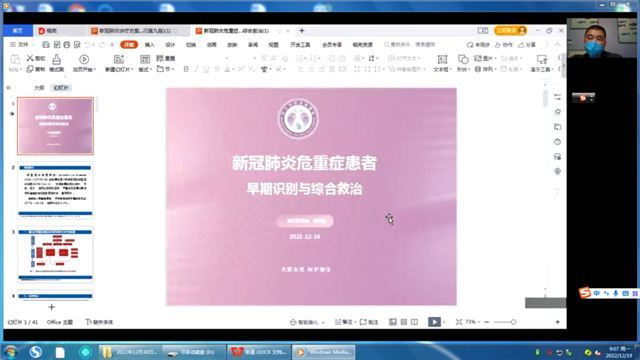Expand the slide layout dropdown
This screenshot has width=640, height=360.
tap(145, 69)
